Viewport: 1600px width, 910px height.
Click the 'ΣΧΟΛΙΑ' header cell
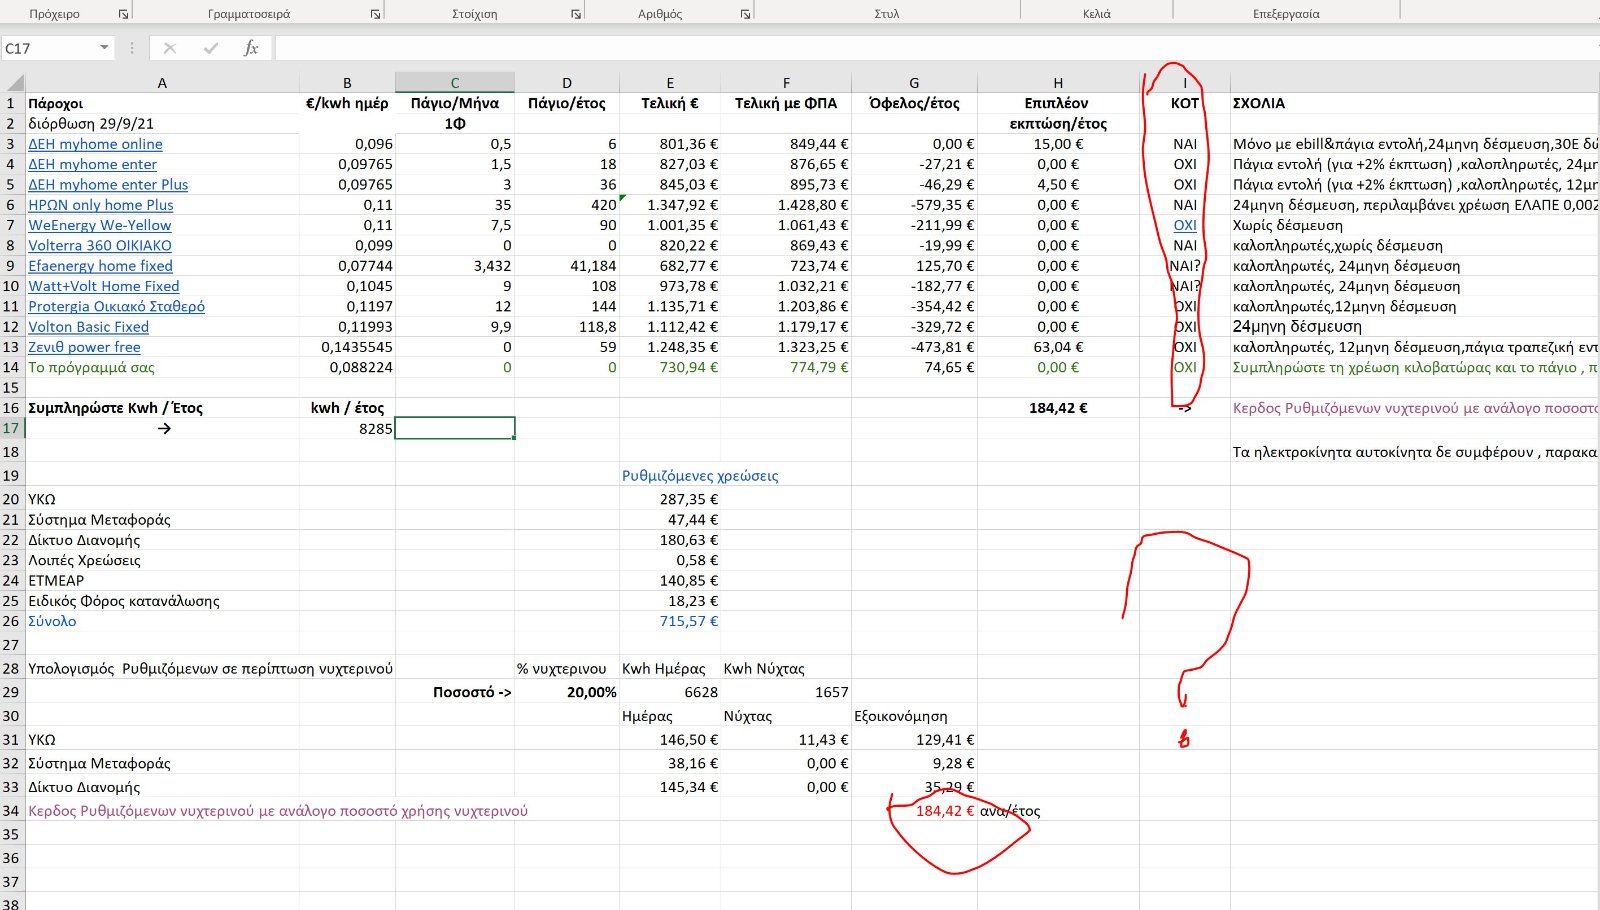point(1415,103)
